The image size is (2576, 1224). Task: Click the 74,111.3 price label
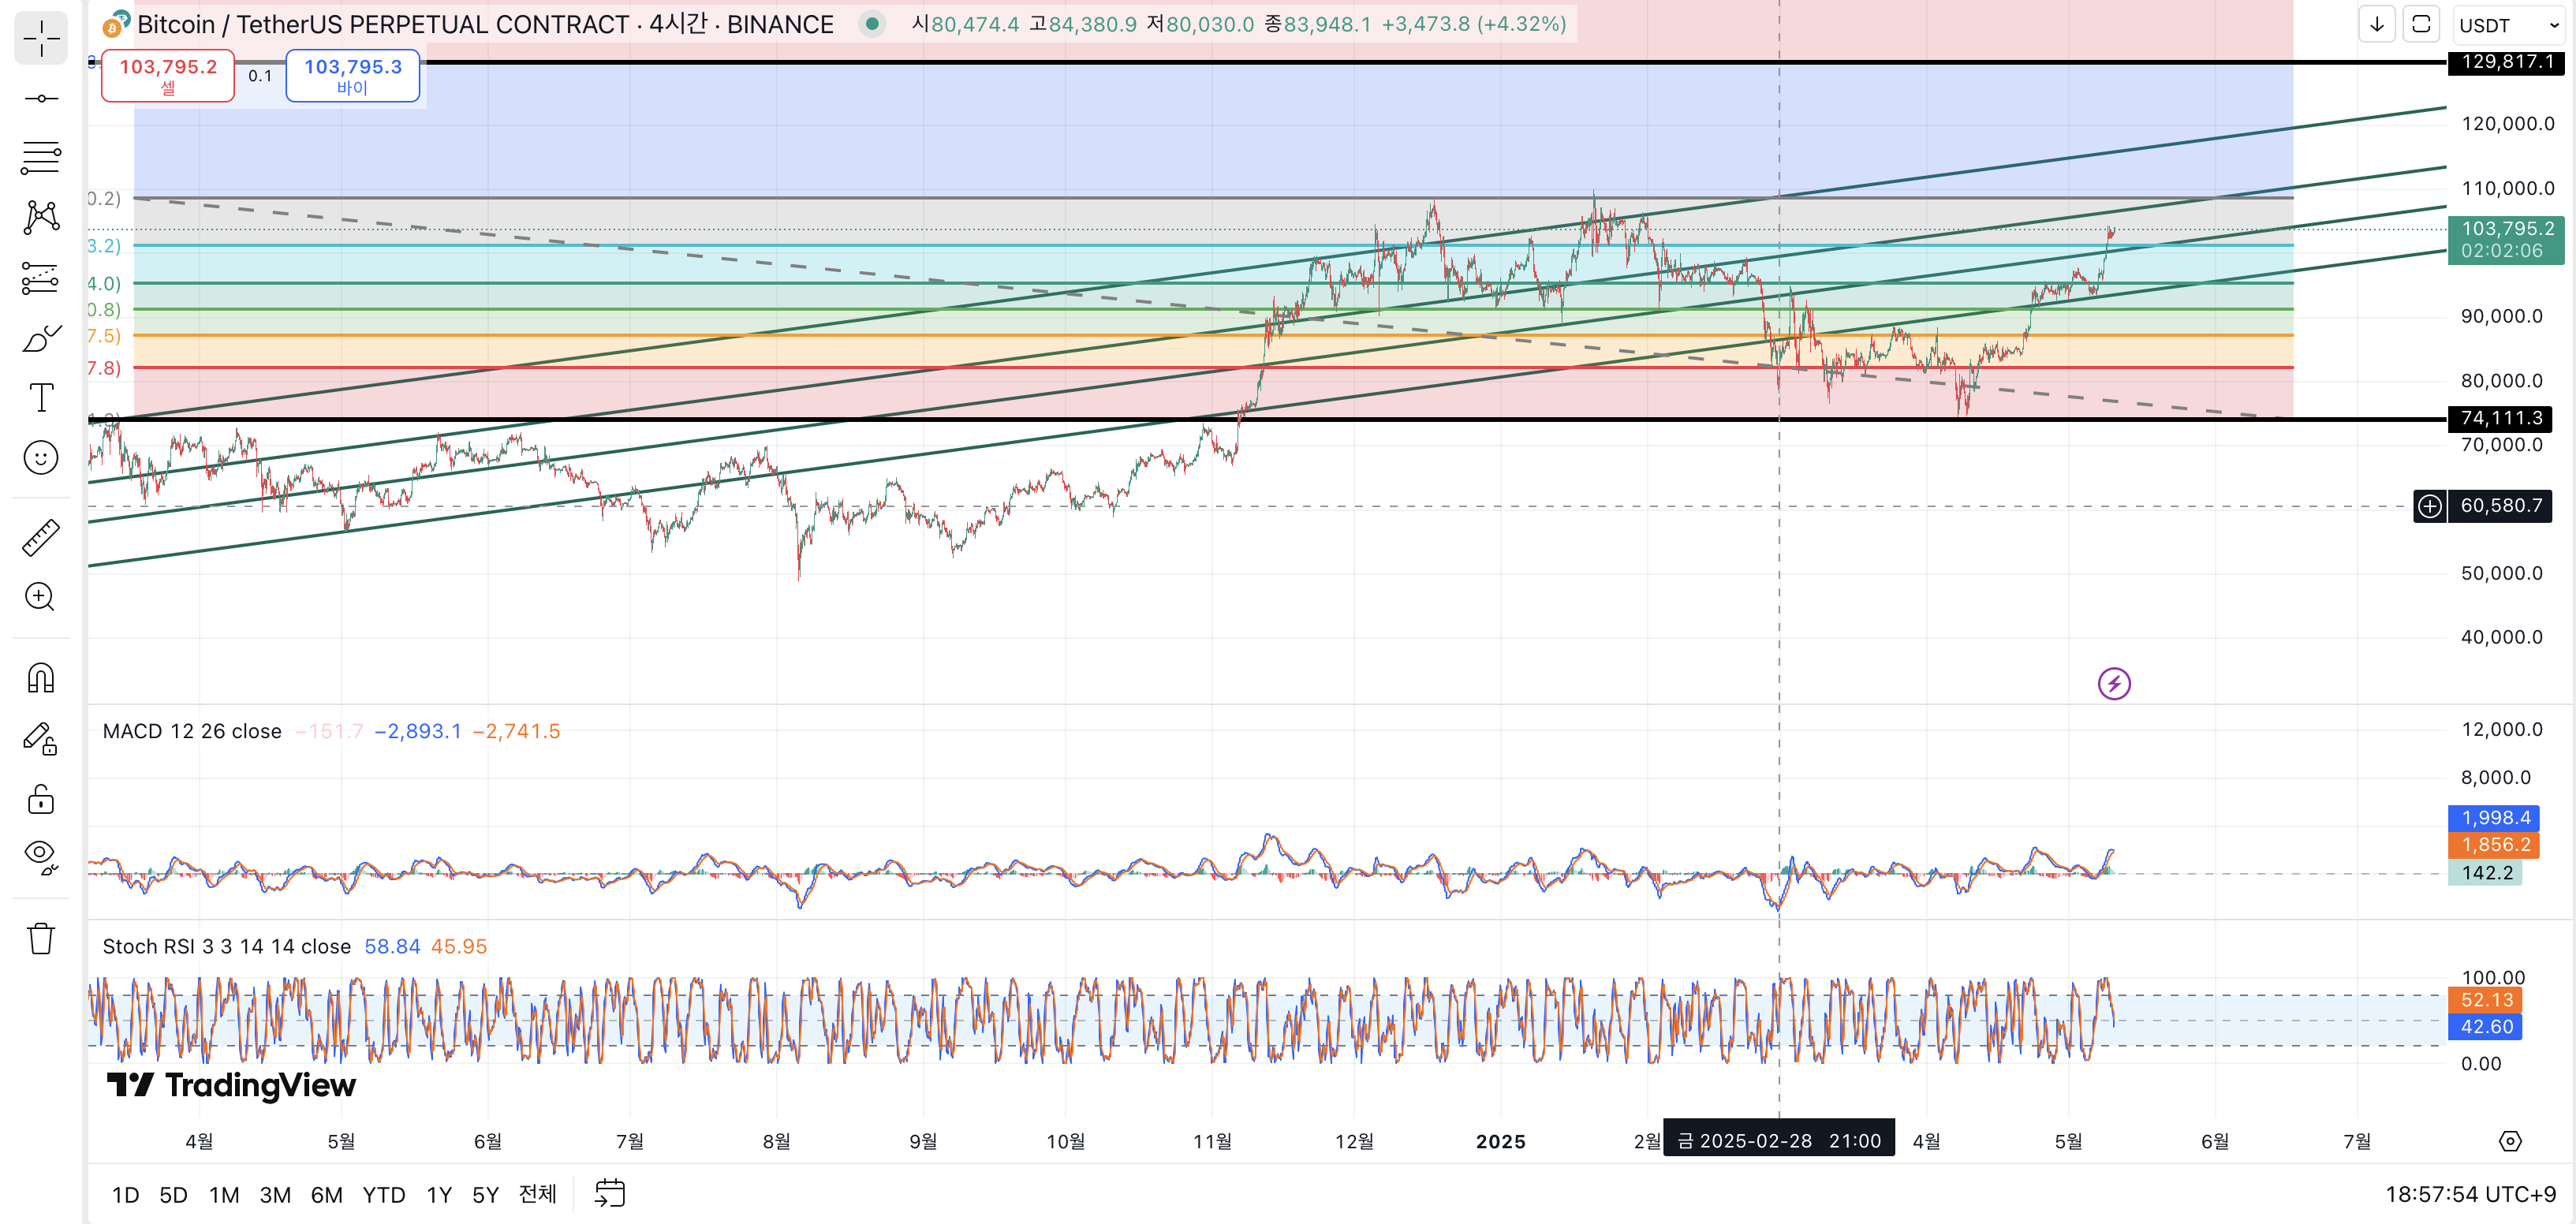[2501, 418]
